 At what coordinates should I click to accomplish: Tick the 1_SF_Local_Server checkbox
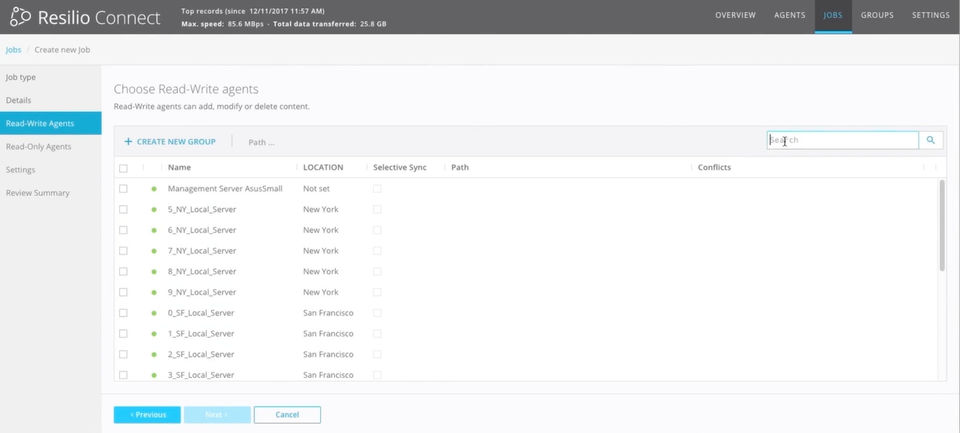[x=123, y=334]
